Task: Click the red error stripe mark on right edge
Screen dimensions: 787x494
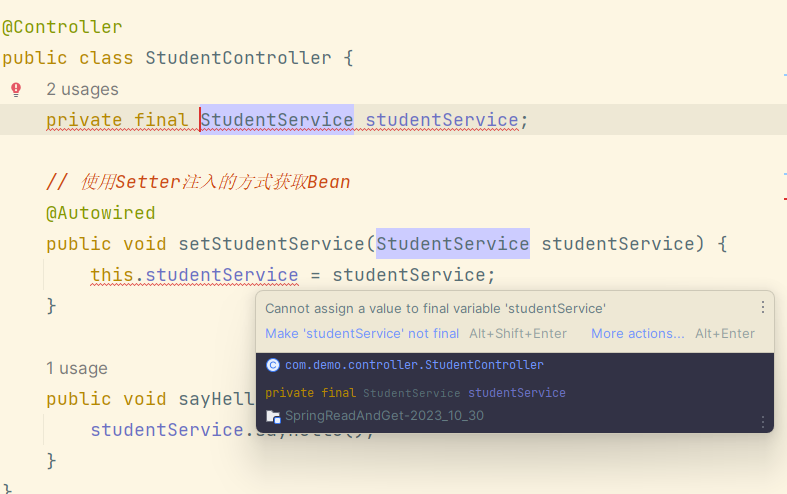Action: (x=783, y=198)
